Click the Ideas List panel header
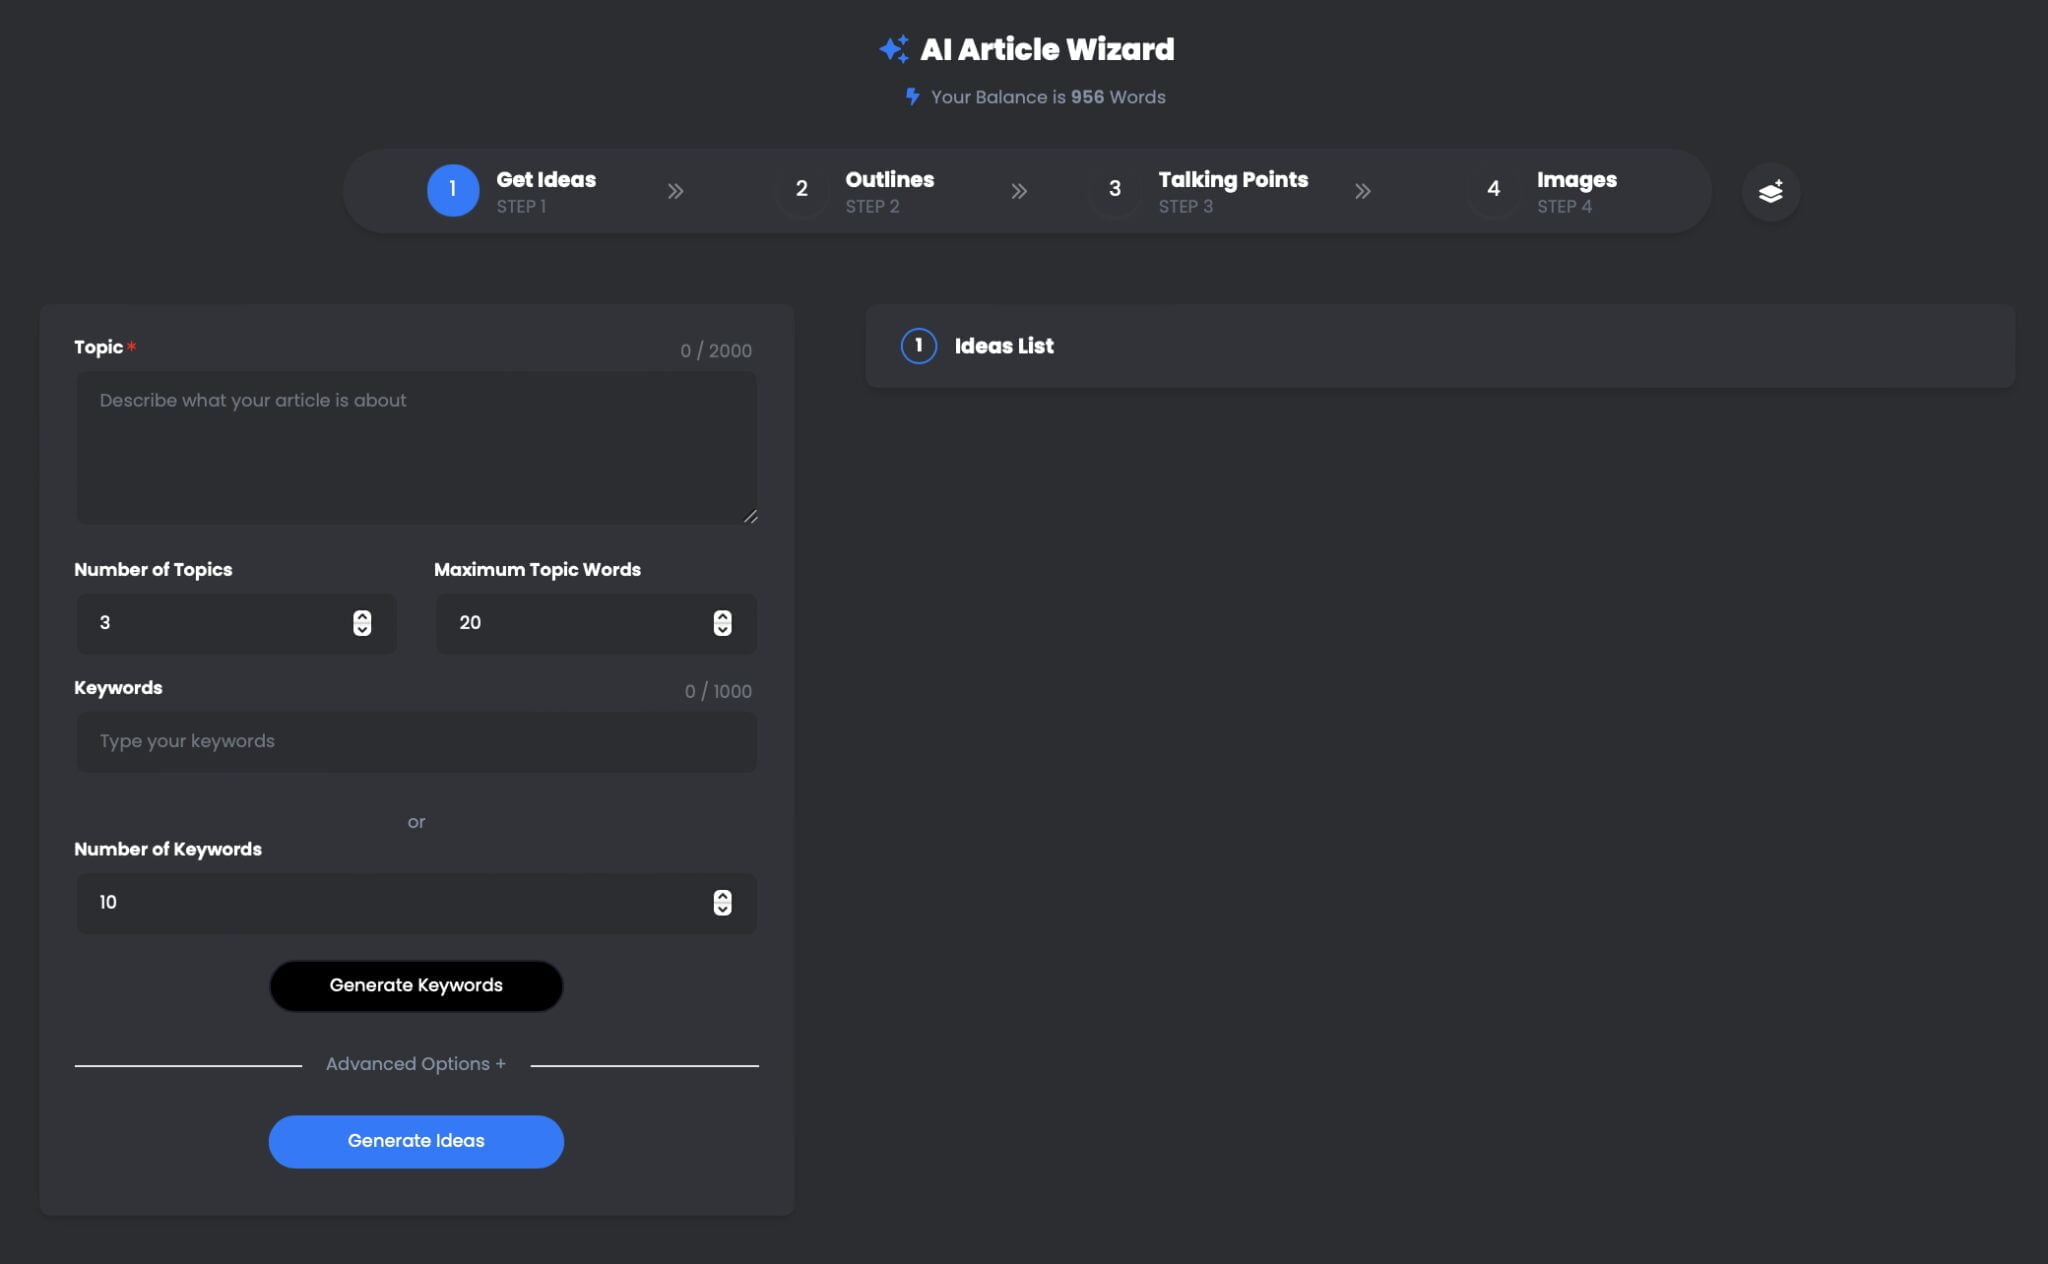The width and height of the screenshot is (2048, 1264). pos(1004,345)
